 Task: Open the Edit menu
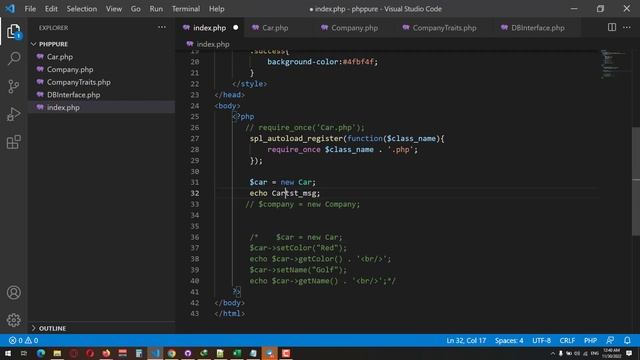[x=51, y=9]
